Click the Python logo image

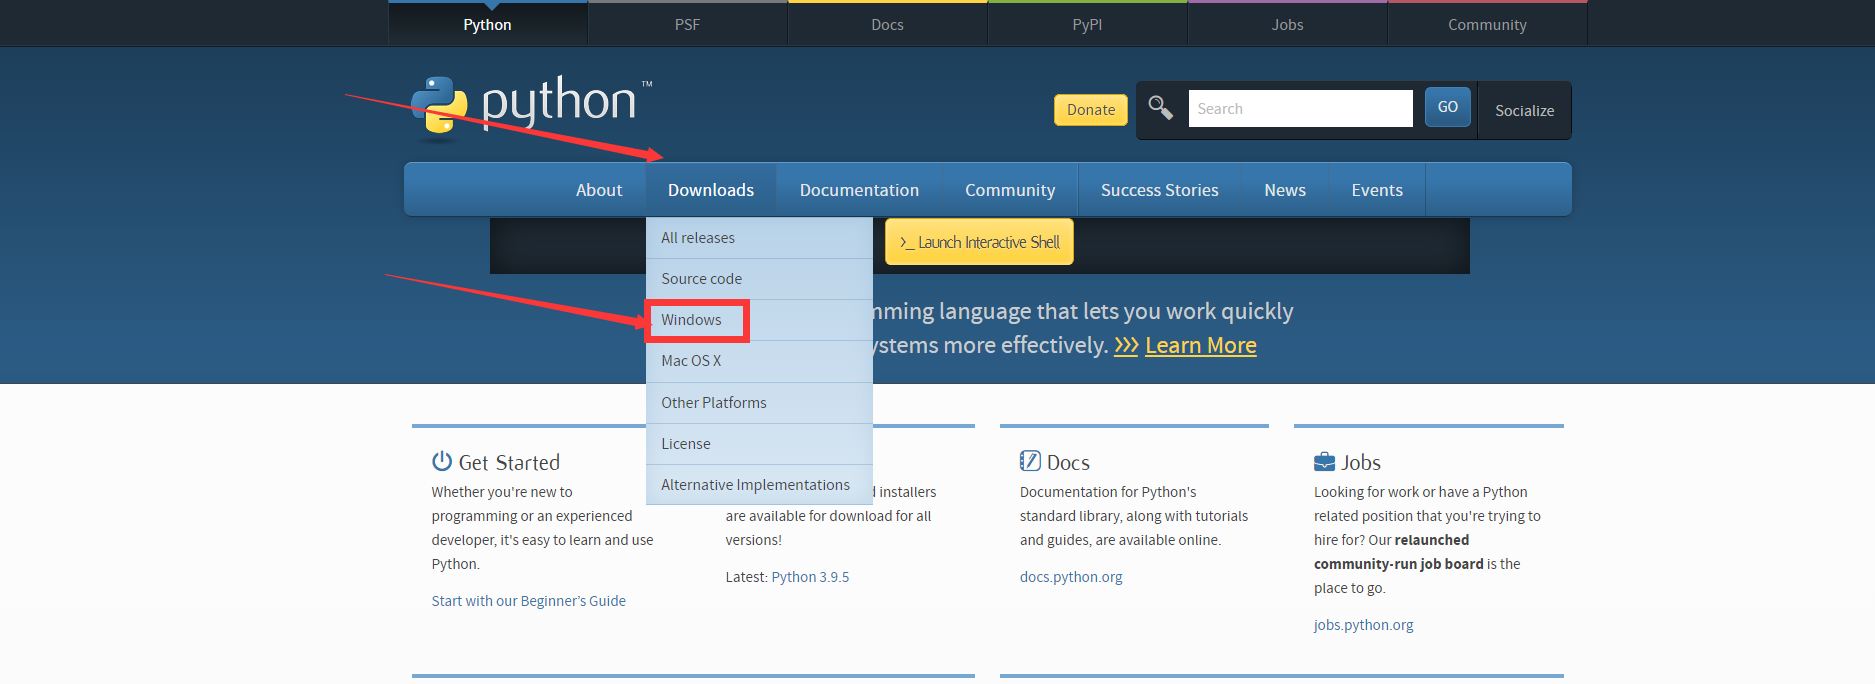tap(531, 107)
